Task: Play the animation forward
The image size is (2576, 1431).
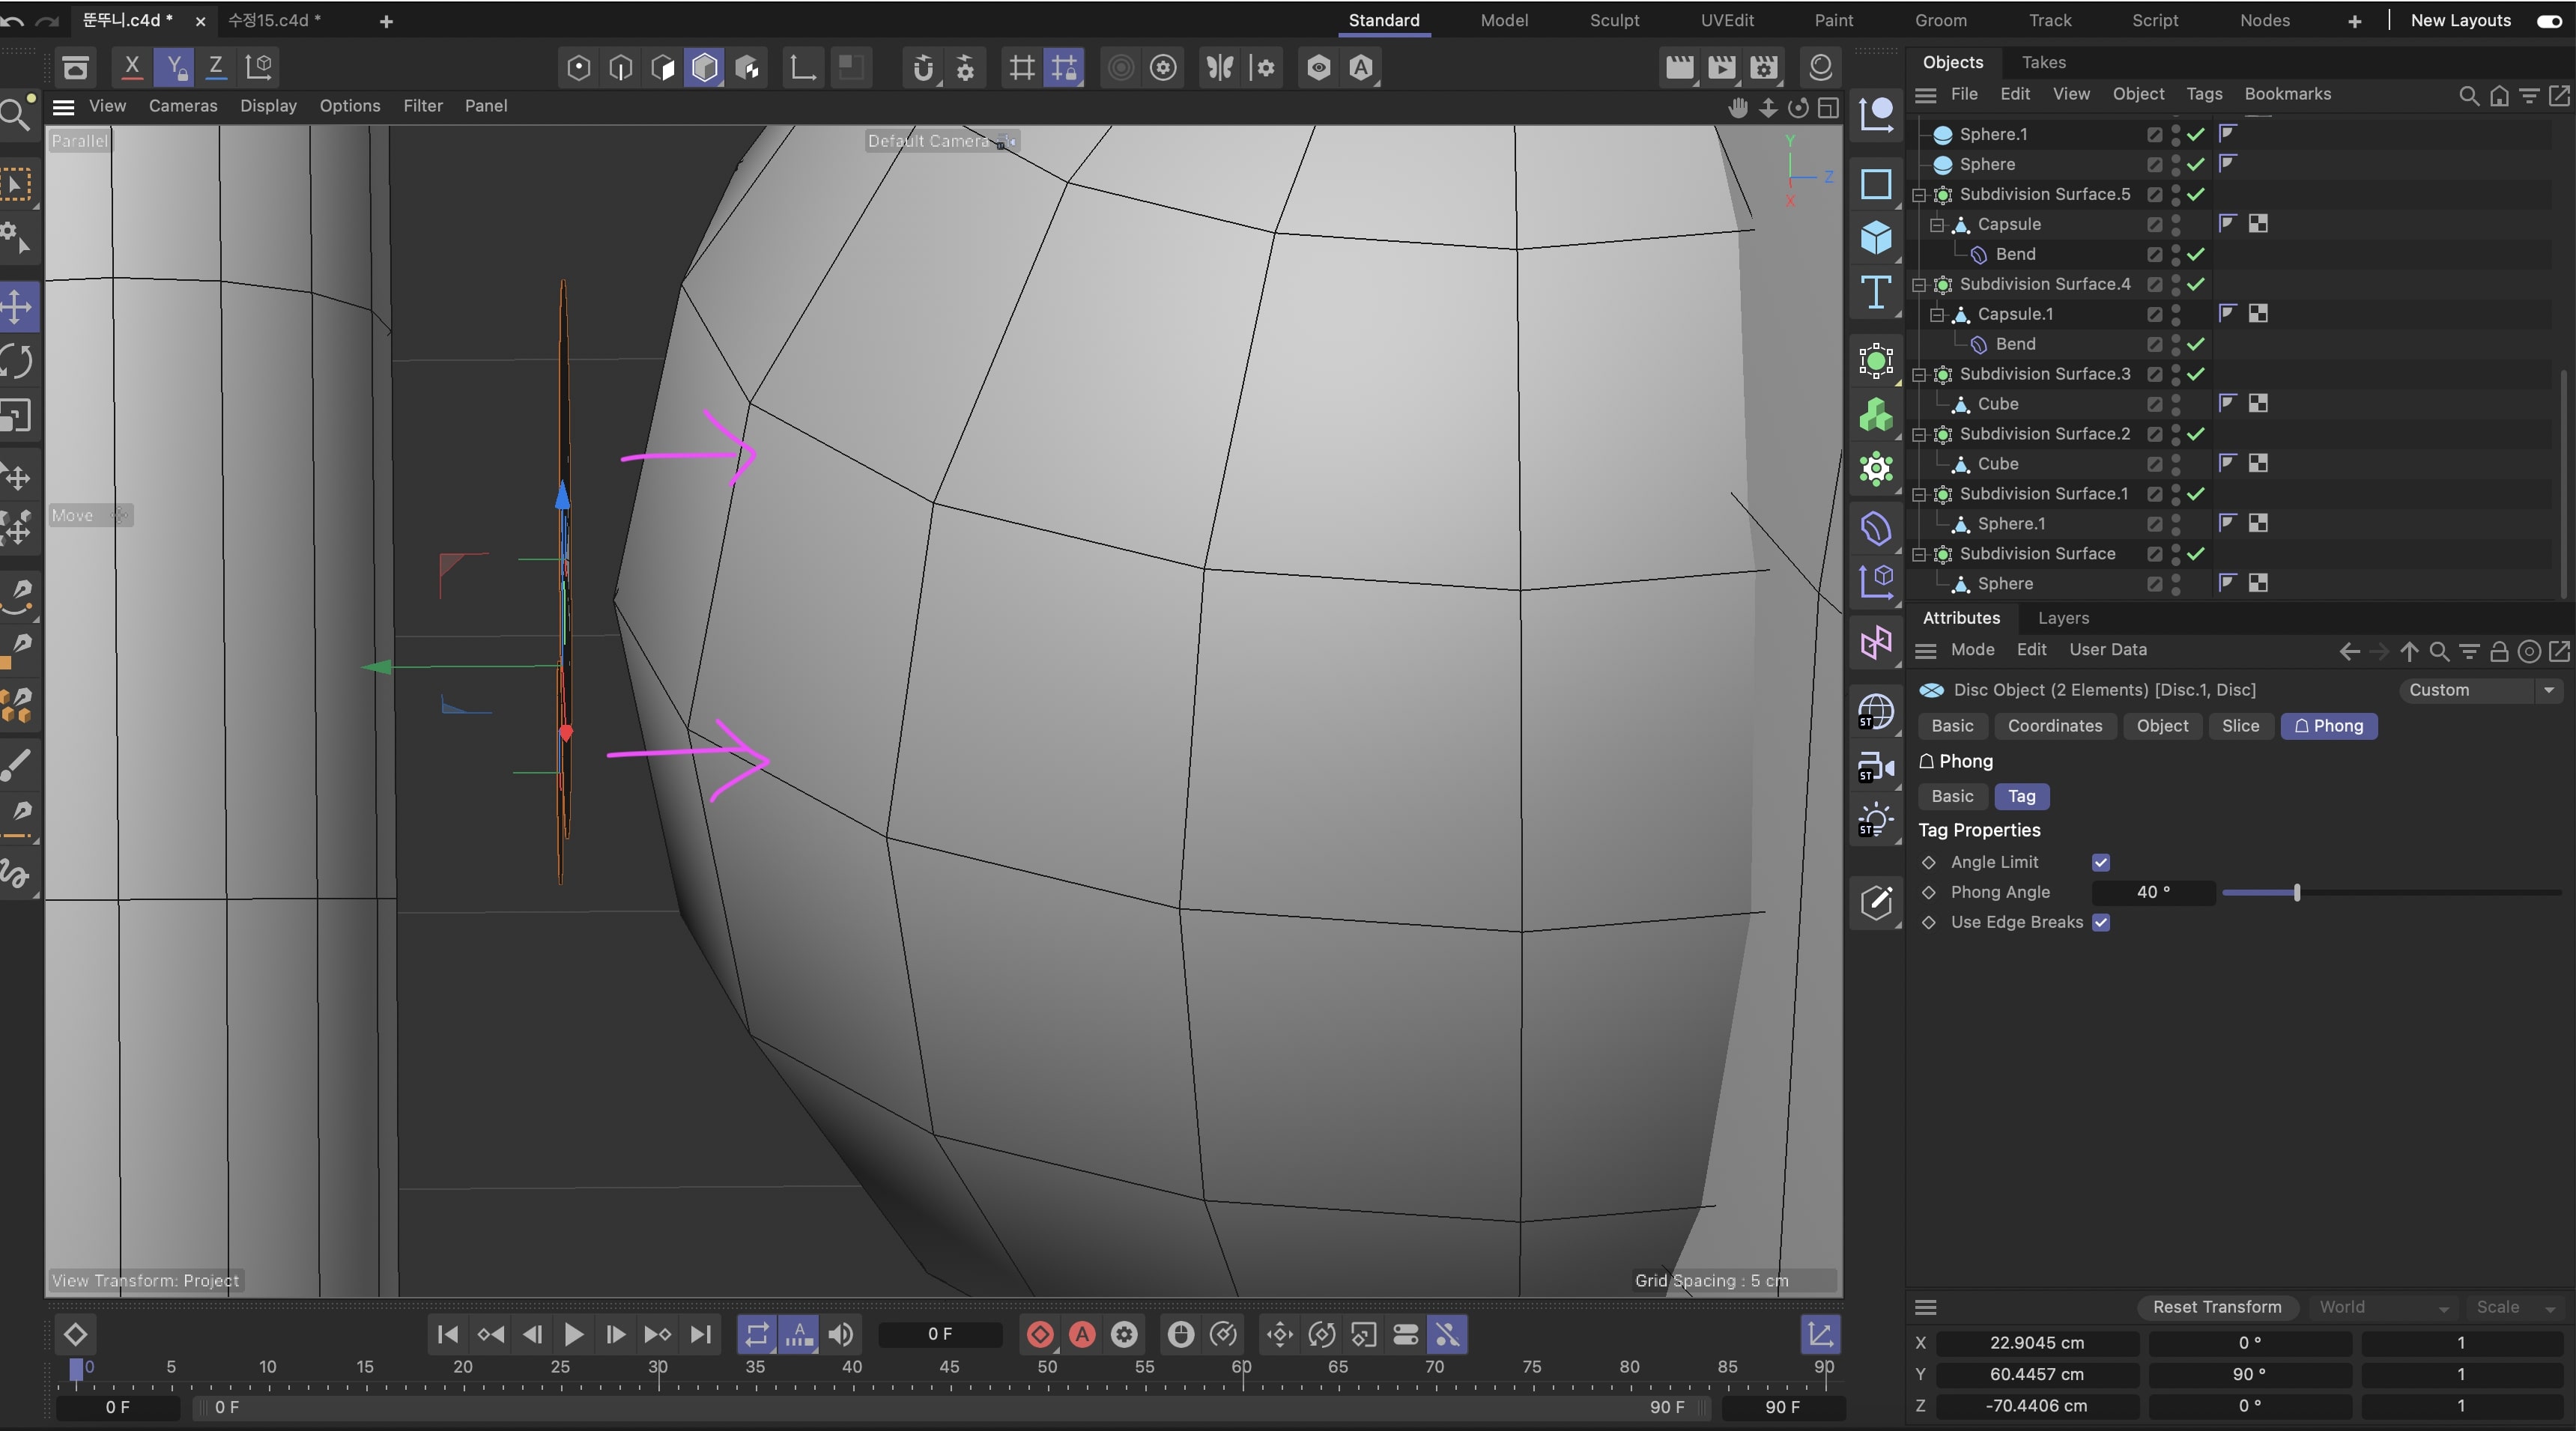Action: [x=573, y=1334]
